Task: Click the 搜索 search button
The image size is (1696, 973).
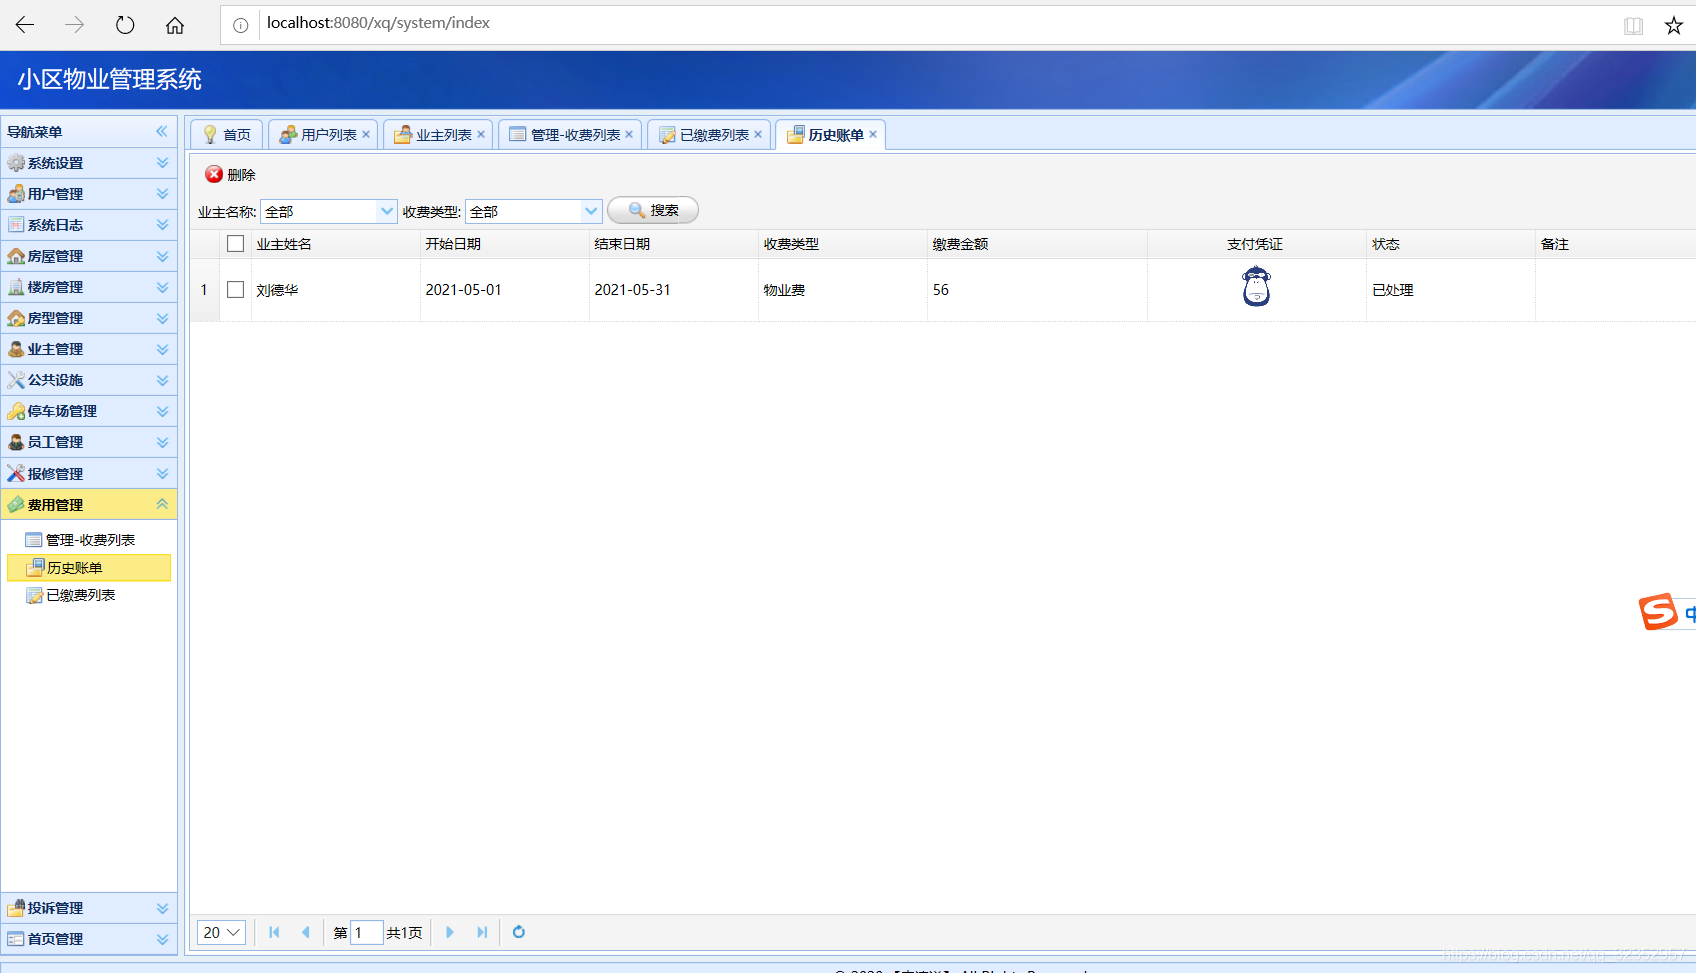Action: [x=653, y=210]
